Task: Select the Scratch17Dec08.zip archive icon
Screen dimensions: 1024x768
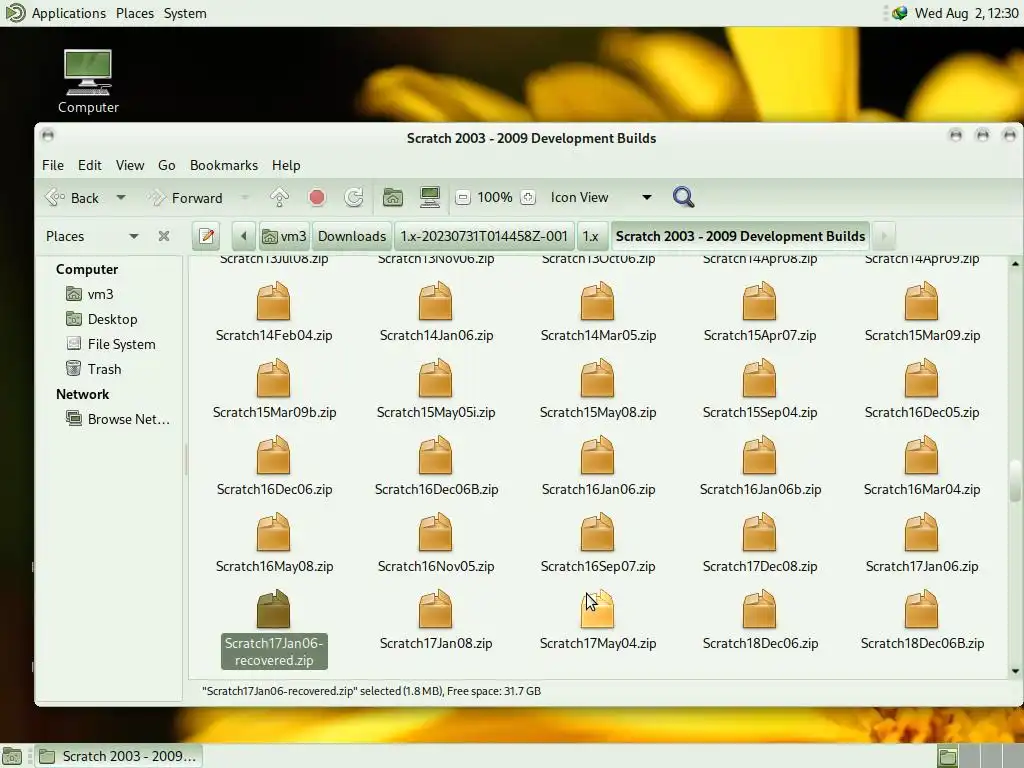Action: click(760, 532)
